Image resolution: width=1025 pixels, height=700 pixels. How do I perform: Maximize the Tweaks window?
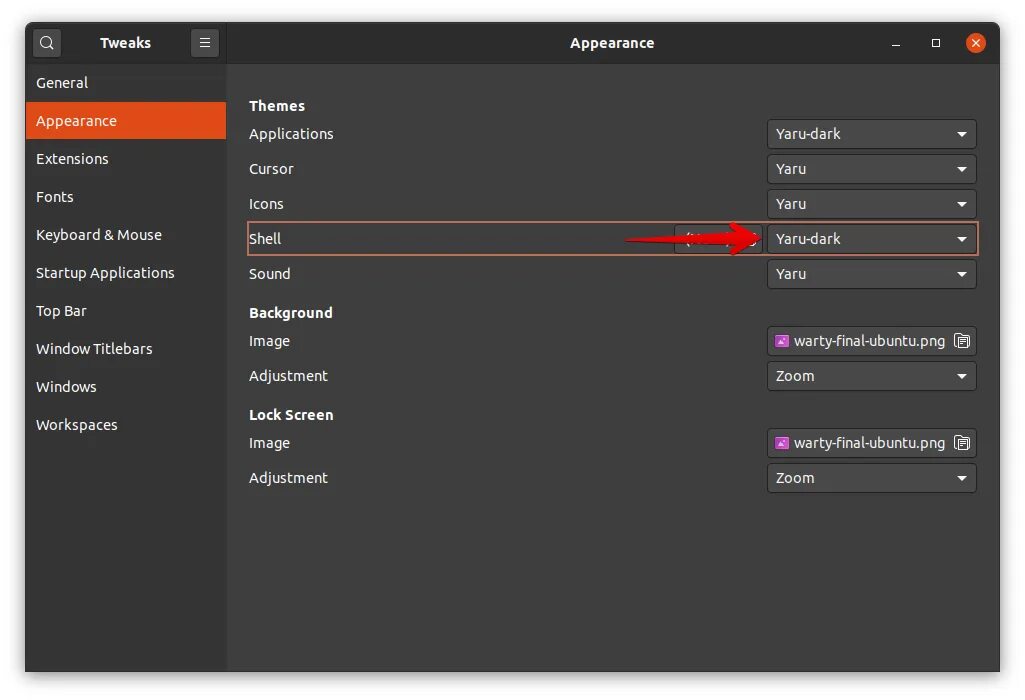936,43
